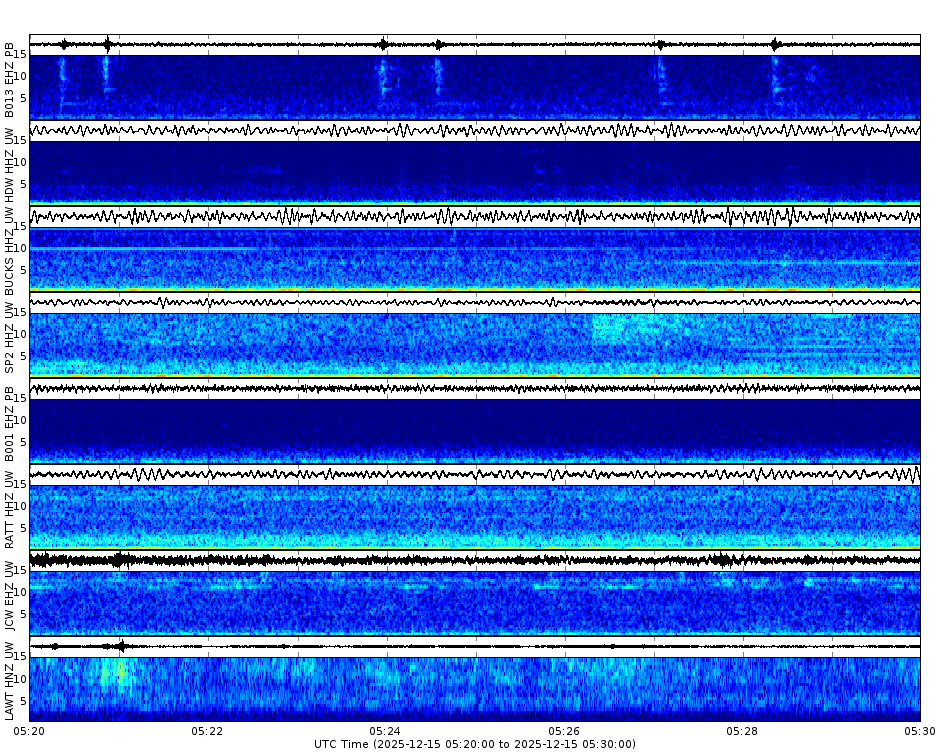
Task: Click the 05:24 time axis label
Action: (x=386, y=731)
